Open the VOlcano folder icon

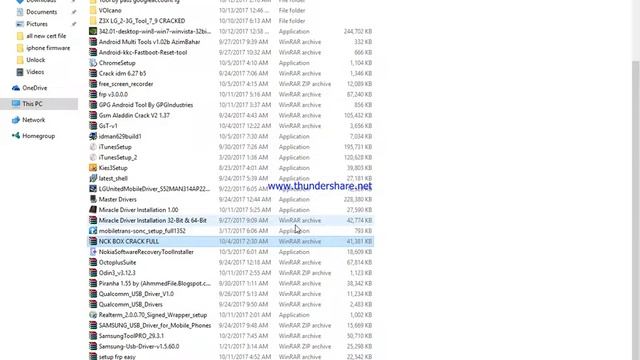[93, 10]
